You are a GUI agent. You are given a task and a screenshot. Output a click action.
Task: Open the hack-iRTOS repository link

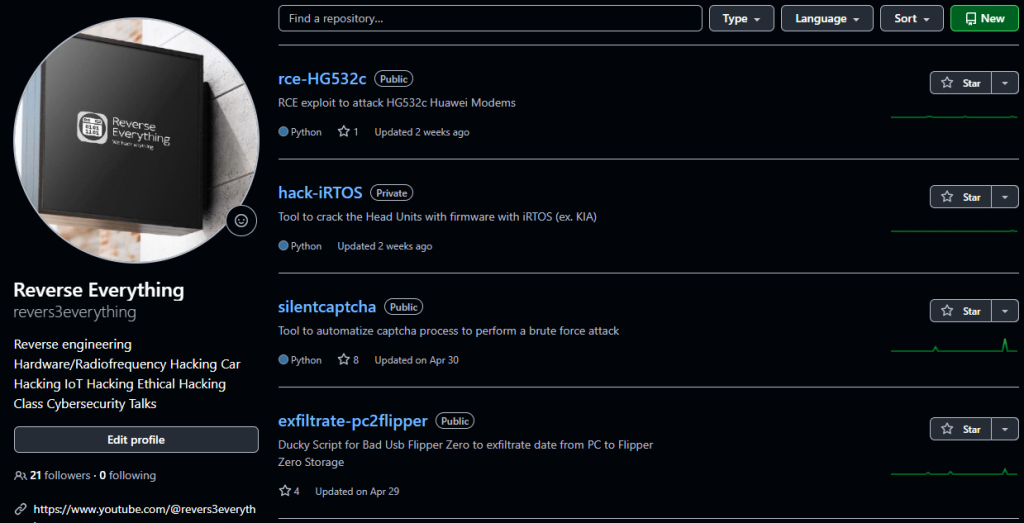point(320,193)
